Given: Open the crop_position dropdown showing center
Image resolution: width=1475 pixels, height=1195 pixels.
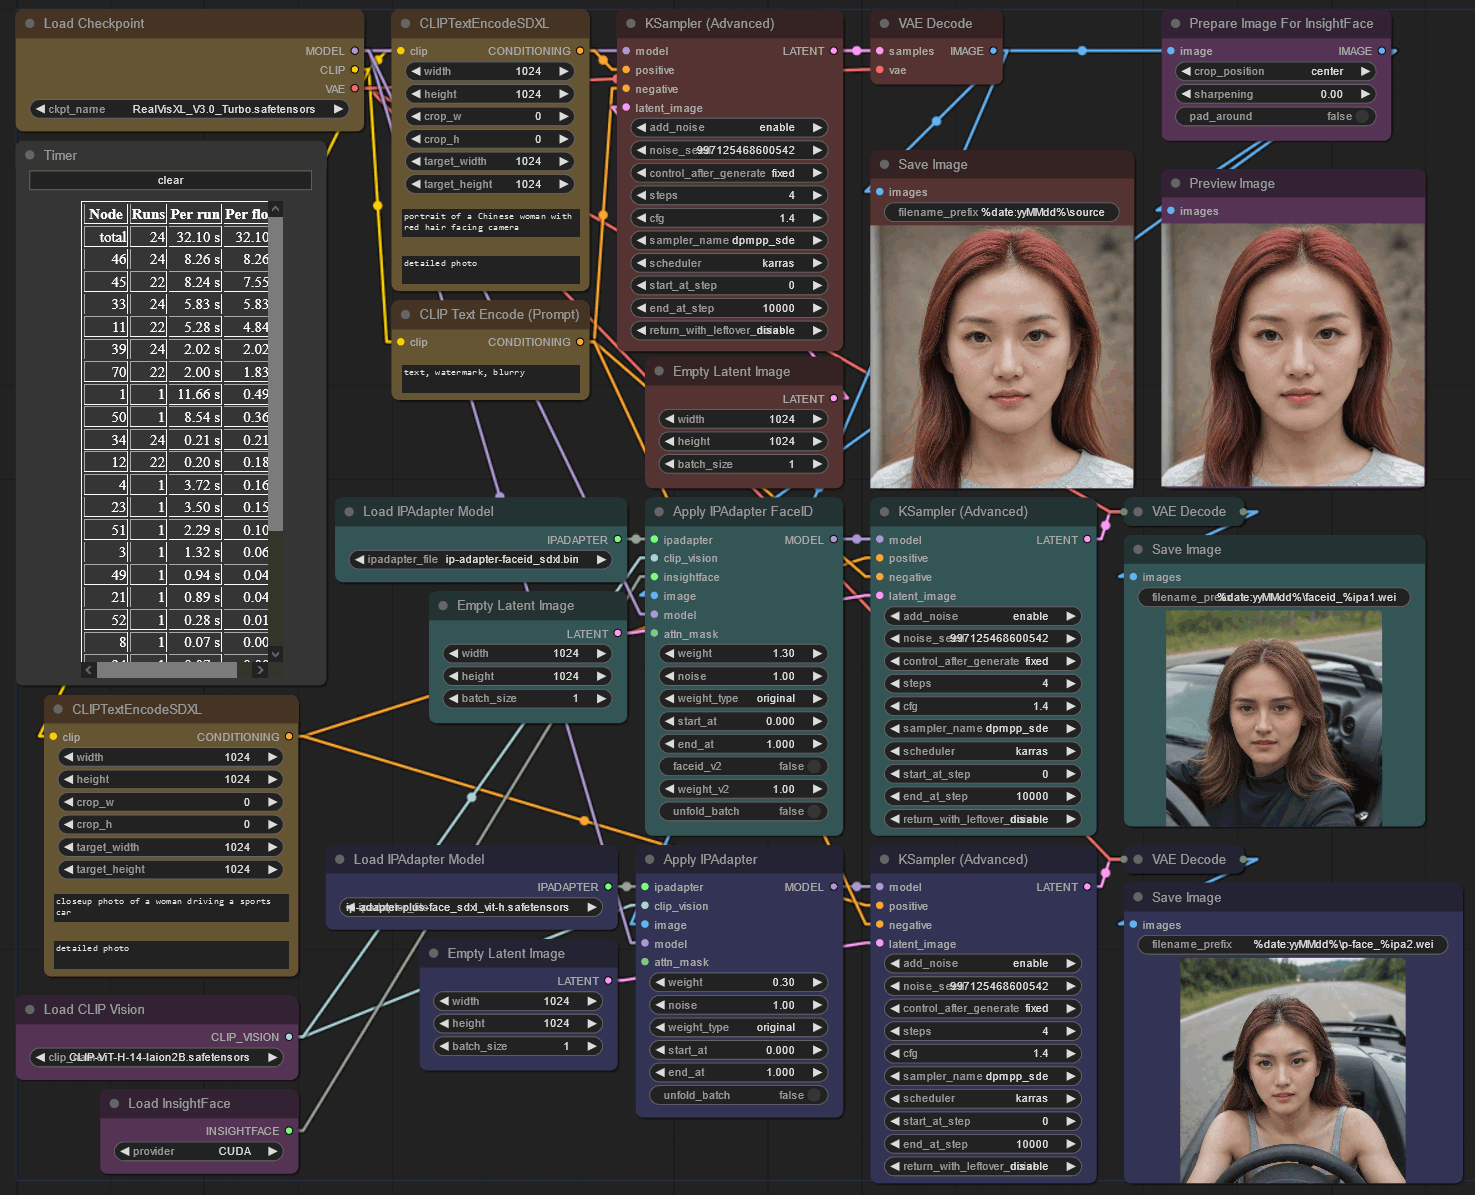Looking at the screenshot, I should click(1275, 71).
